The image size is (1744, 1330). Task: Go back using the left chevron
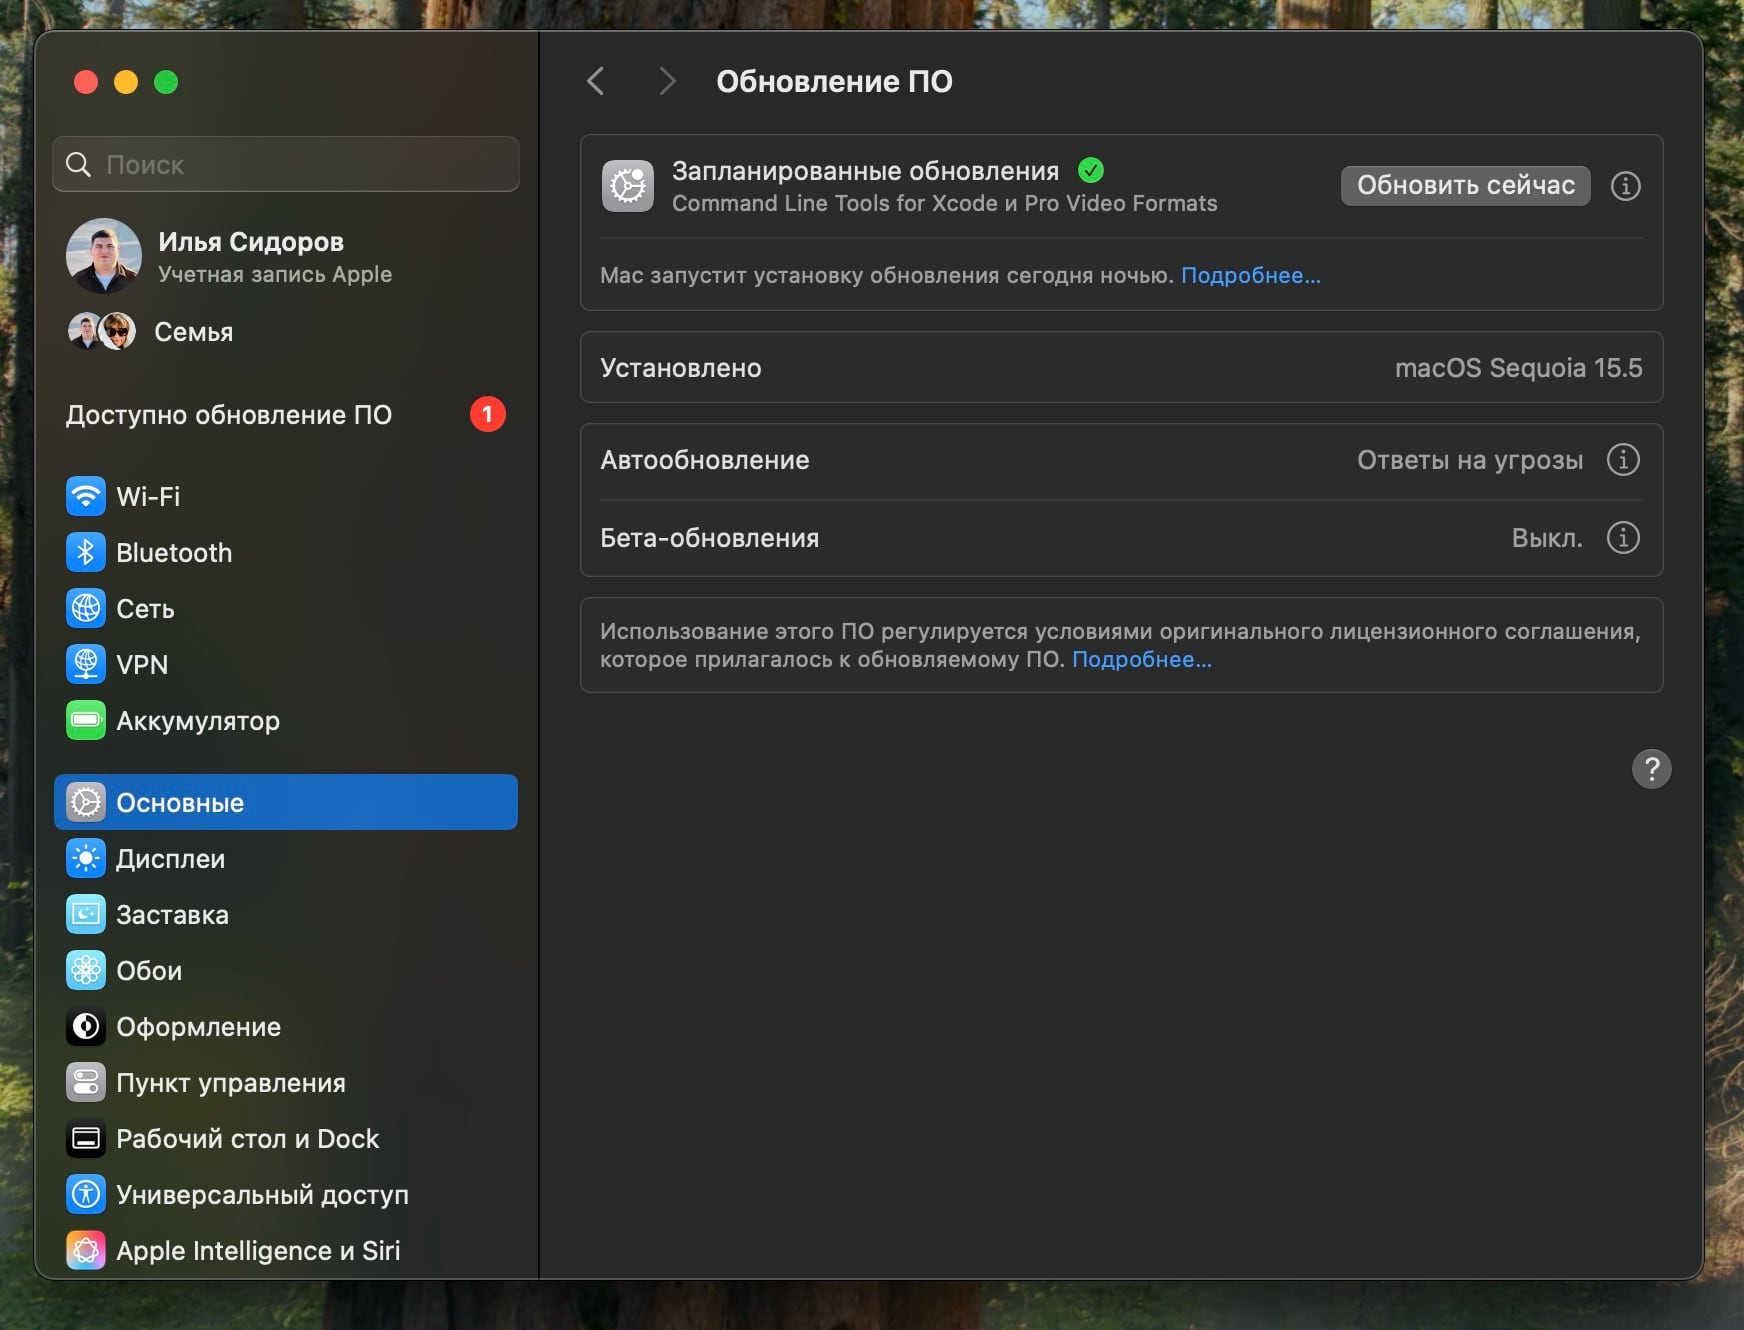coord(596,81)
